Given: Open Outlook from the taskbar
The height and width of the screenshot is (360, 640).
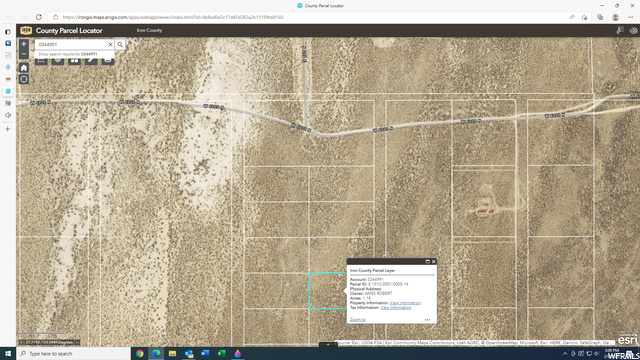Looking at the screenshot, I should point(189,353).
